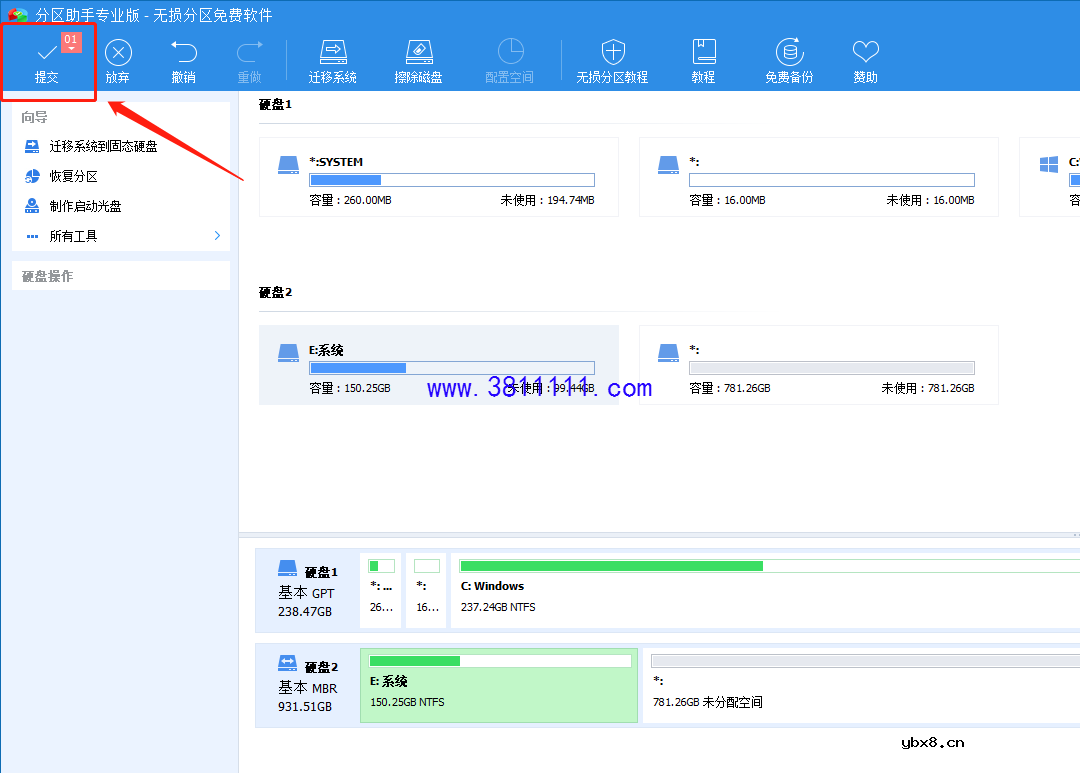Click the 硬盘2 基本 MBR disk label
This screenshot has width=1080, height=773.
pyautogui.click(x=308, y=687)
